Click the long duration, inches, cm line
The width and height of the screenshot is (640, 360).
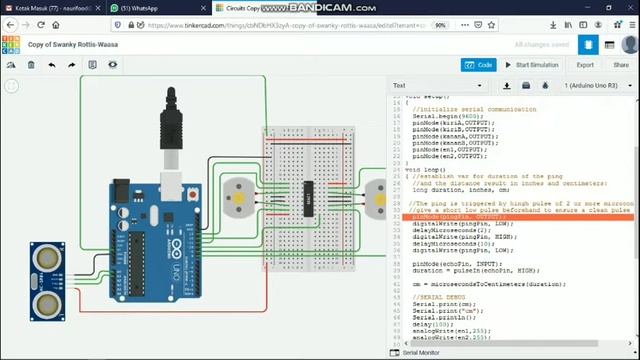461,190
